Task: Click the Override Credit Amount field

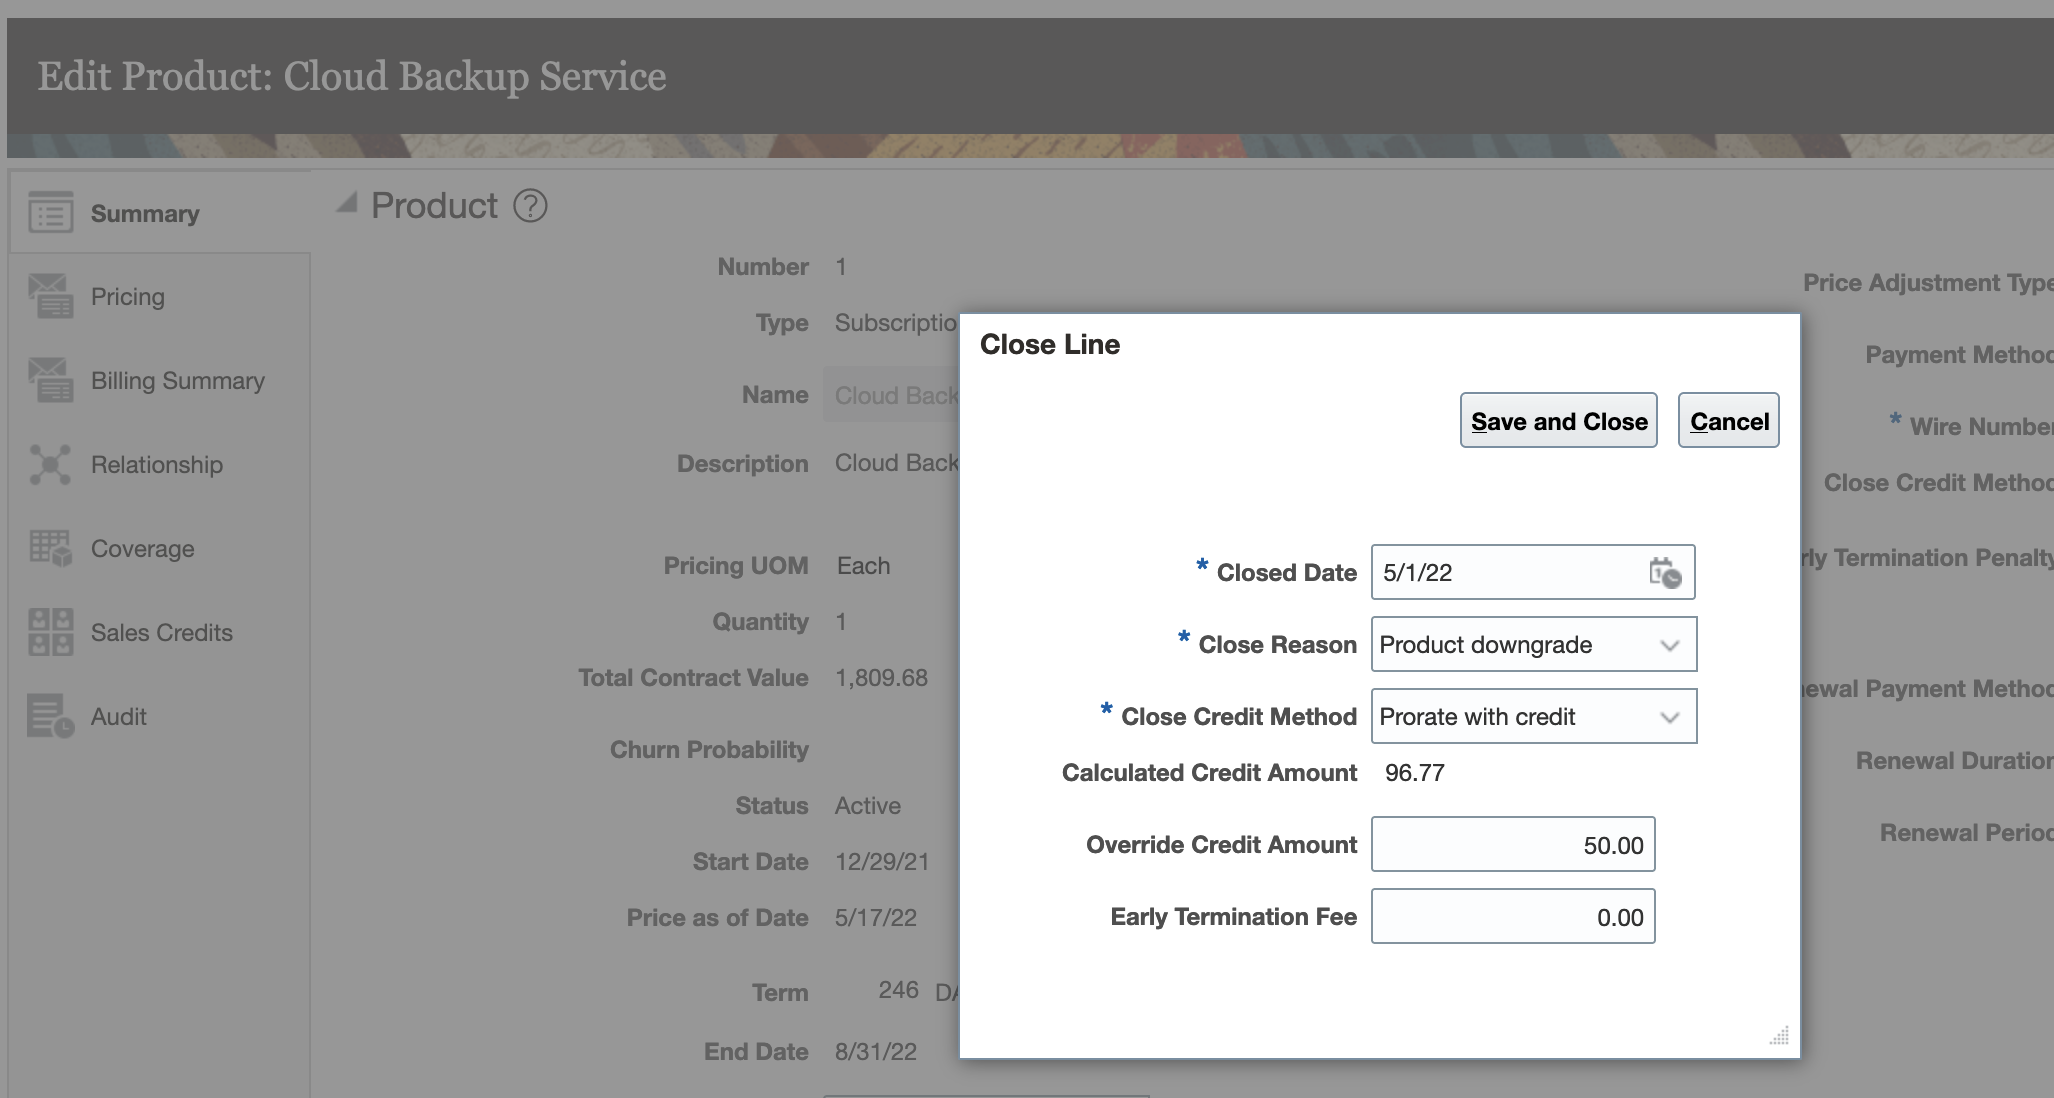Action: click(1512, 845)
